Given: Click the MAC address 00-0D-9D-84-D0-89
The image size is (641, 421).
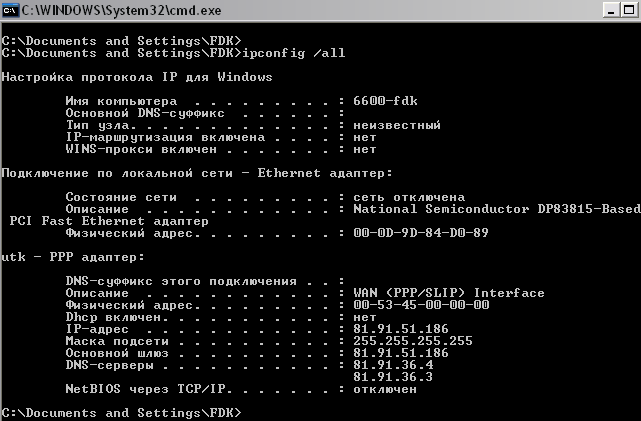Looking at the screenshot, I should (421, 233).
